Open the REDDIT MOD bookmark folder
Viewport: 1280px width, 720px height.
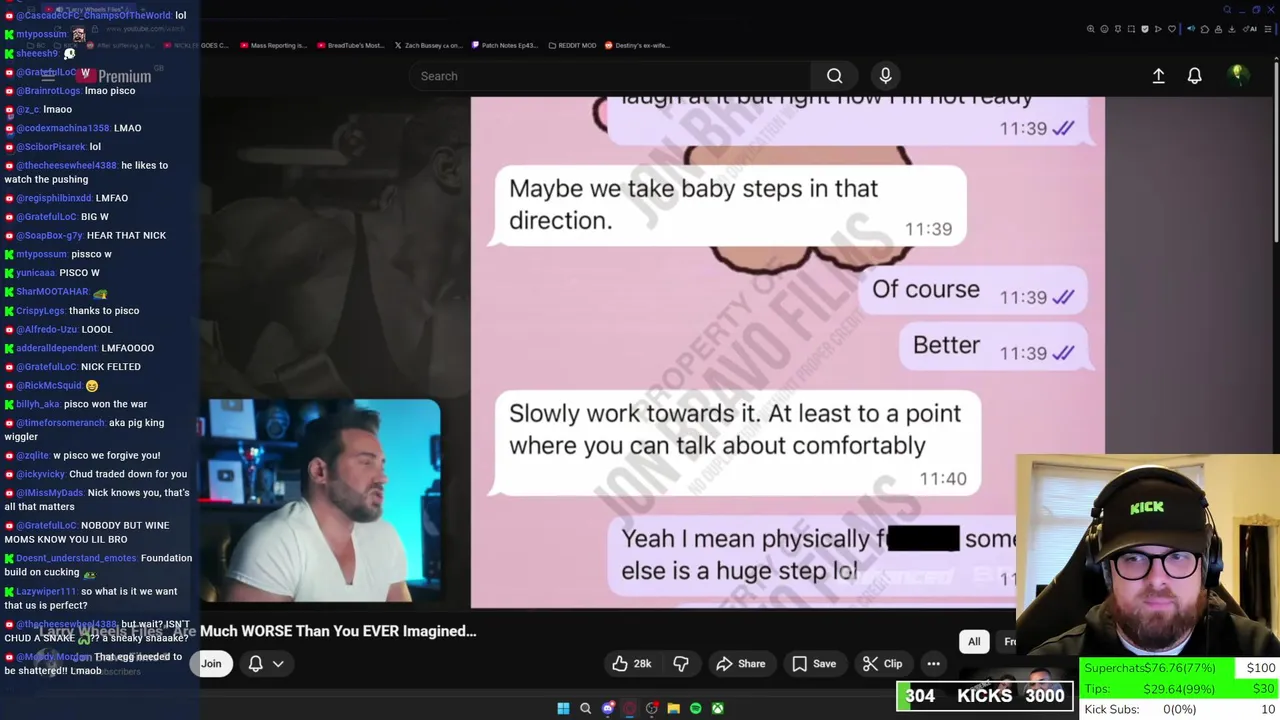click(573, 45)
